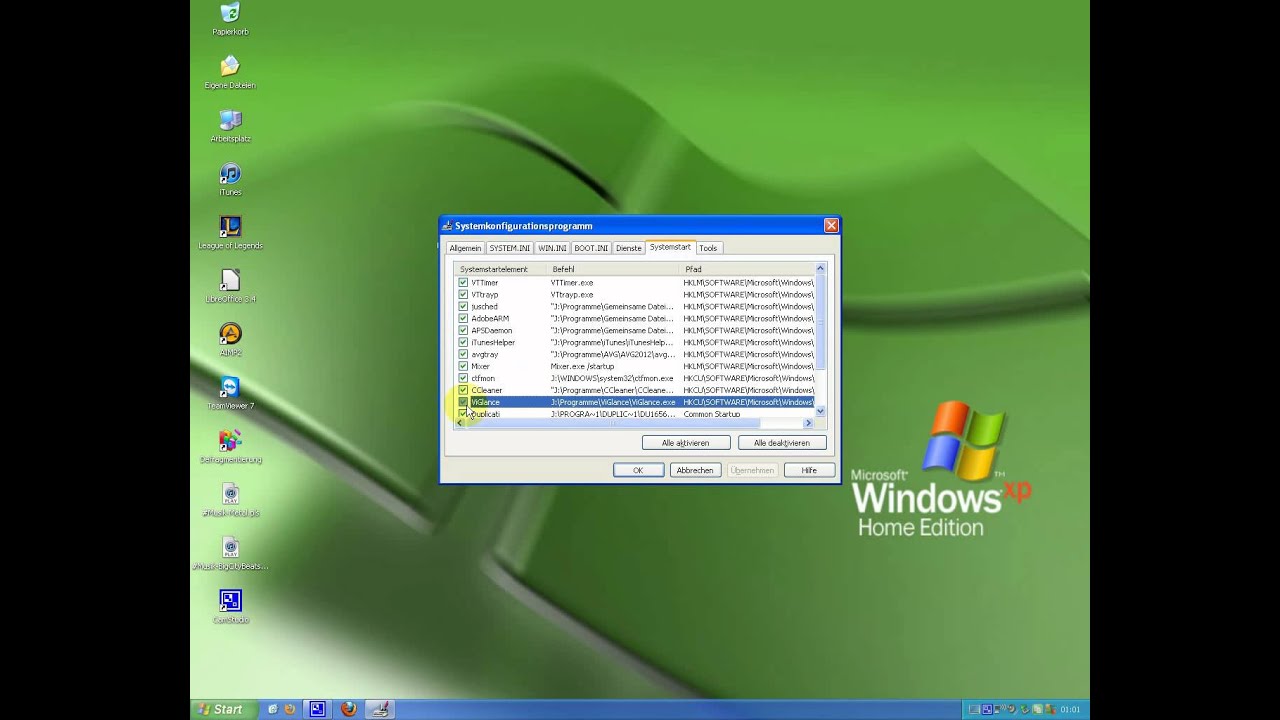Viewport: 1280px width, 720px height.
Task: Click the 'VTTimer.exe' command cell
Action: [572, 283]
